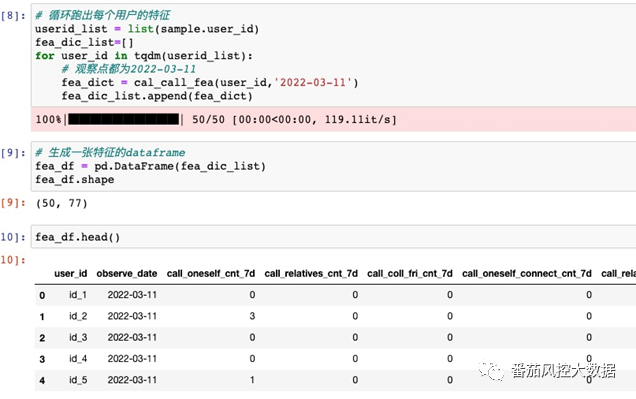Click the red output prompt [9]
This screenshot has height=399, width=636.
(13, 203)
